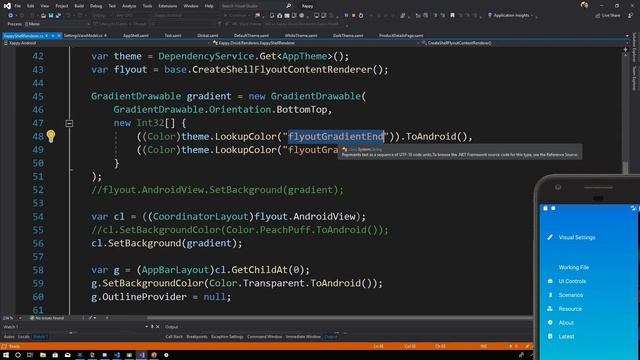Screen dimensions: 640x360
Task: Switch to the SettingsViewModel.cs tab
Action: [83, 36]
